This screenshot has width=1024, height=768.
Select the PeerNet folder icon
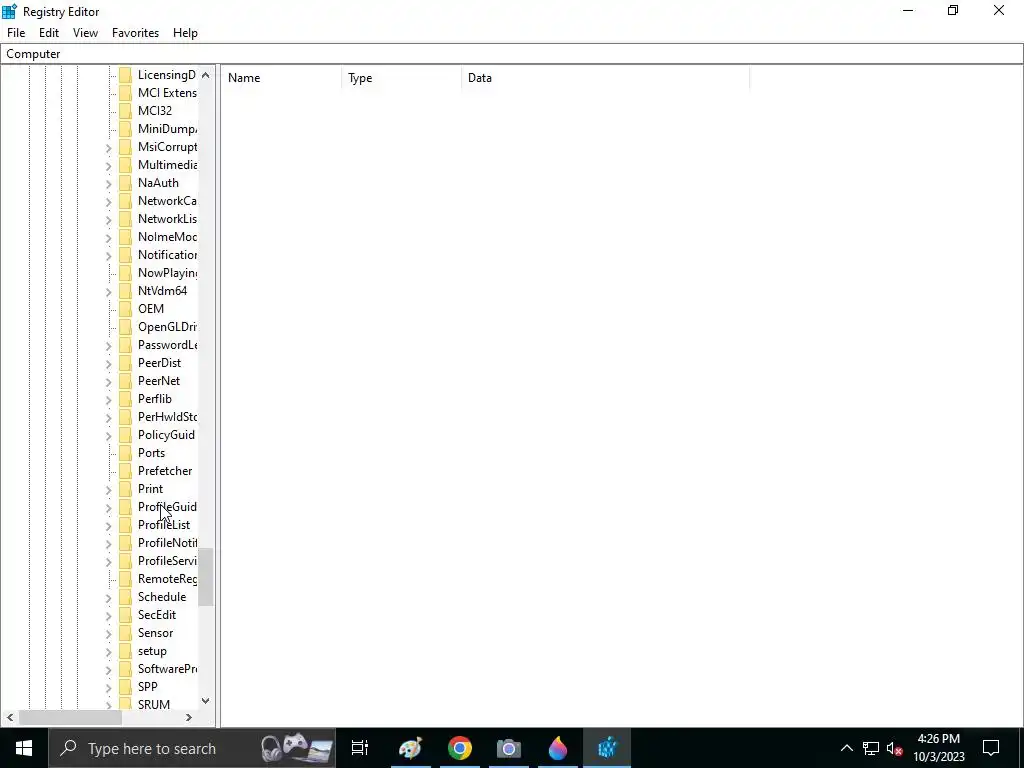(125, 381)
